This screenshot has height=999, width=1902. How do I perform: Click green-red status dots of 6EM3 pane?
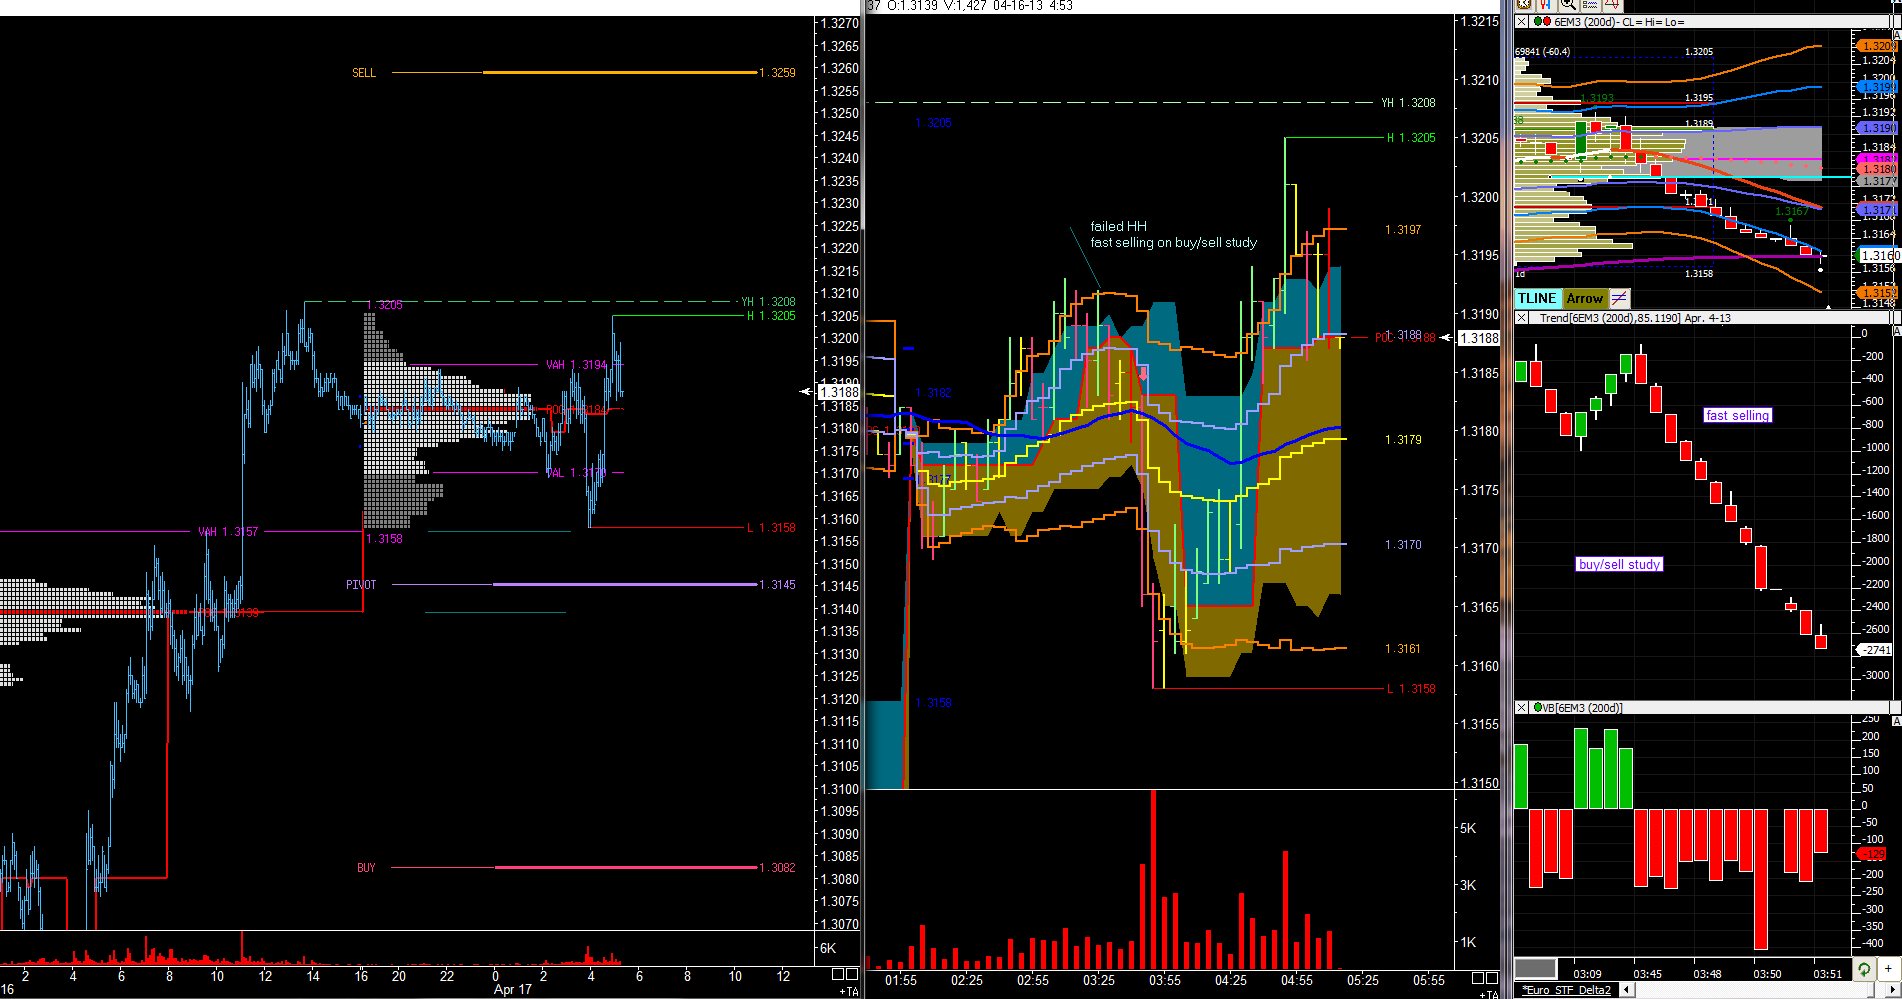point(1542,22)
